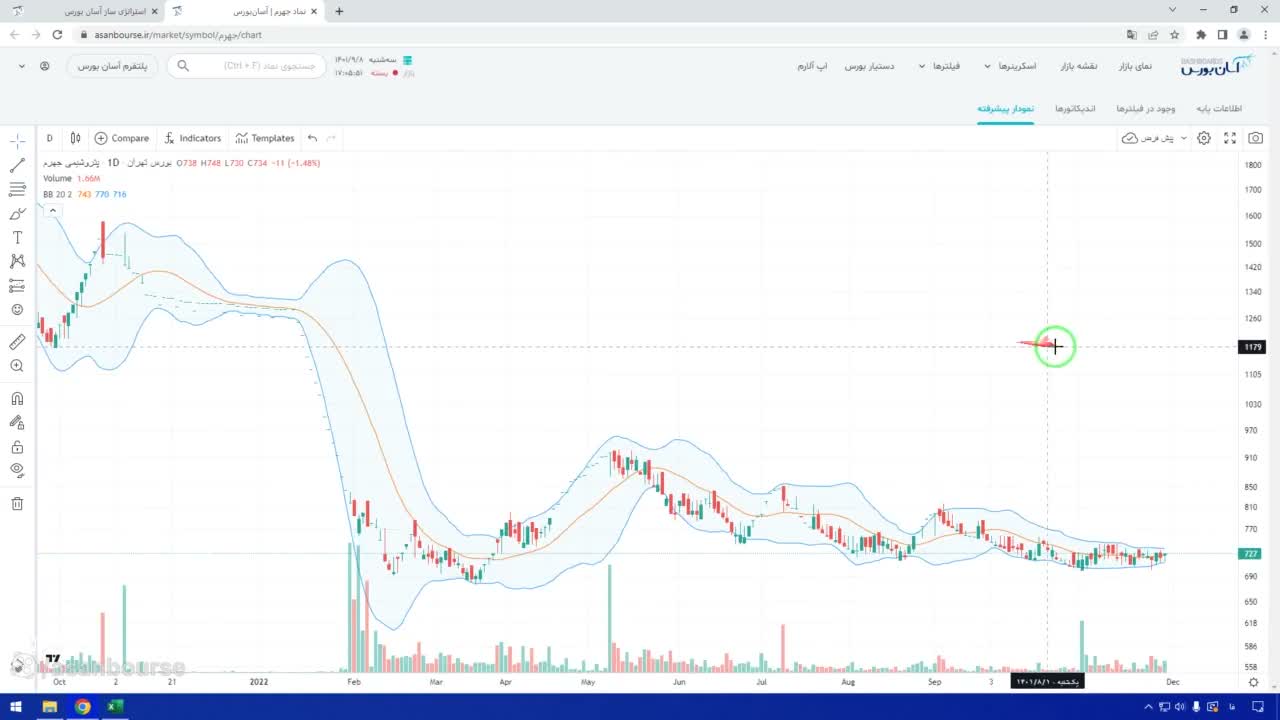
Task: Open the Fibonacci/pitchfork tools
Action: click(17, 190)
